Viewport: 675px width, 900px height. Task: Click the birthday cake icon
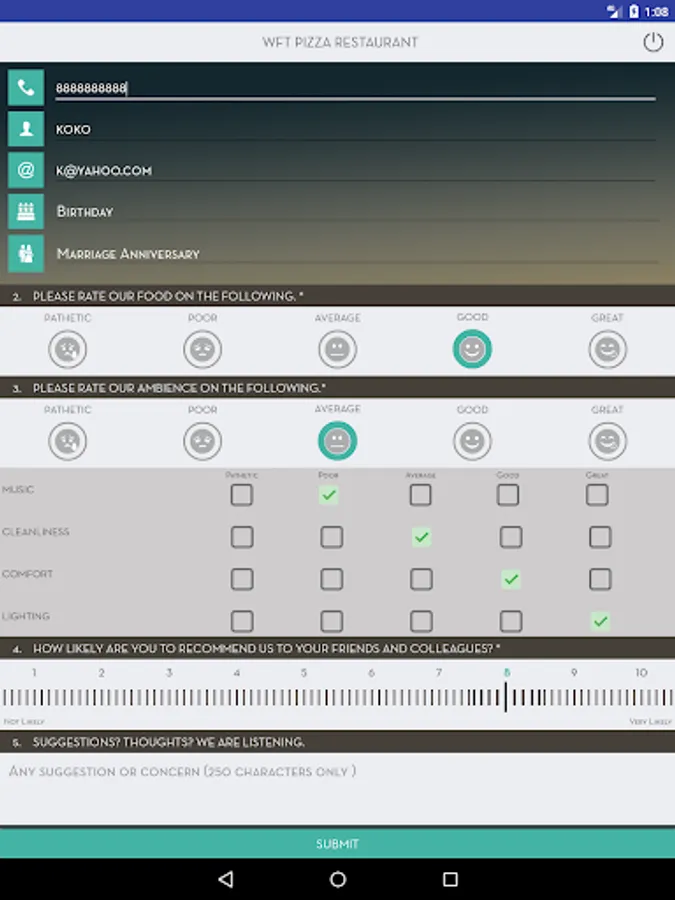pos(26,211)
